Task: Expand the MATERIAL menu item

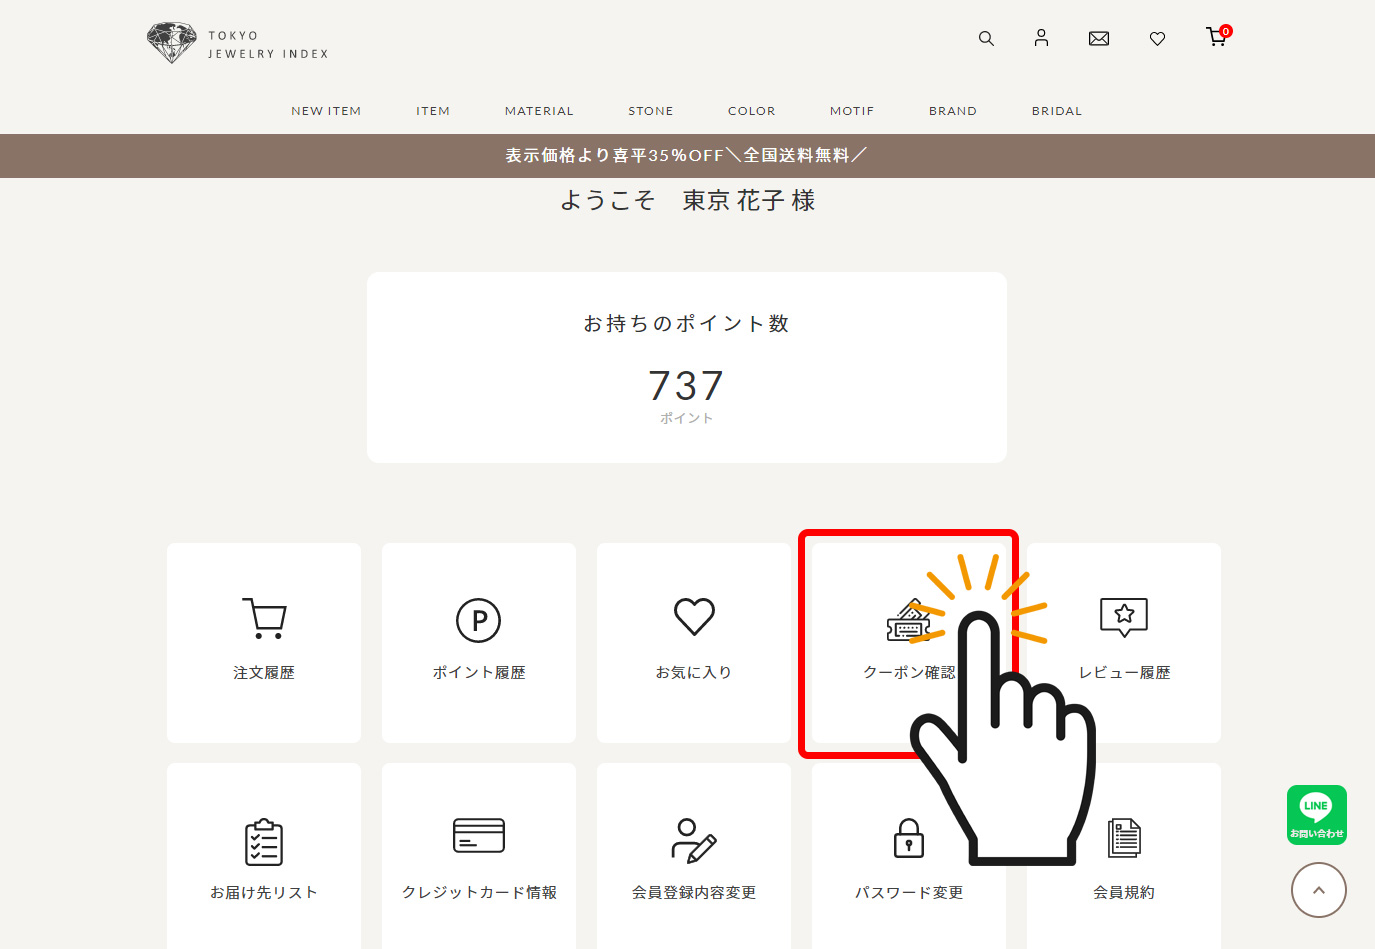Action: [539, 111]
